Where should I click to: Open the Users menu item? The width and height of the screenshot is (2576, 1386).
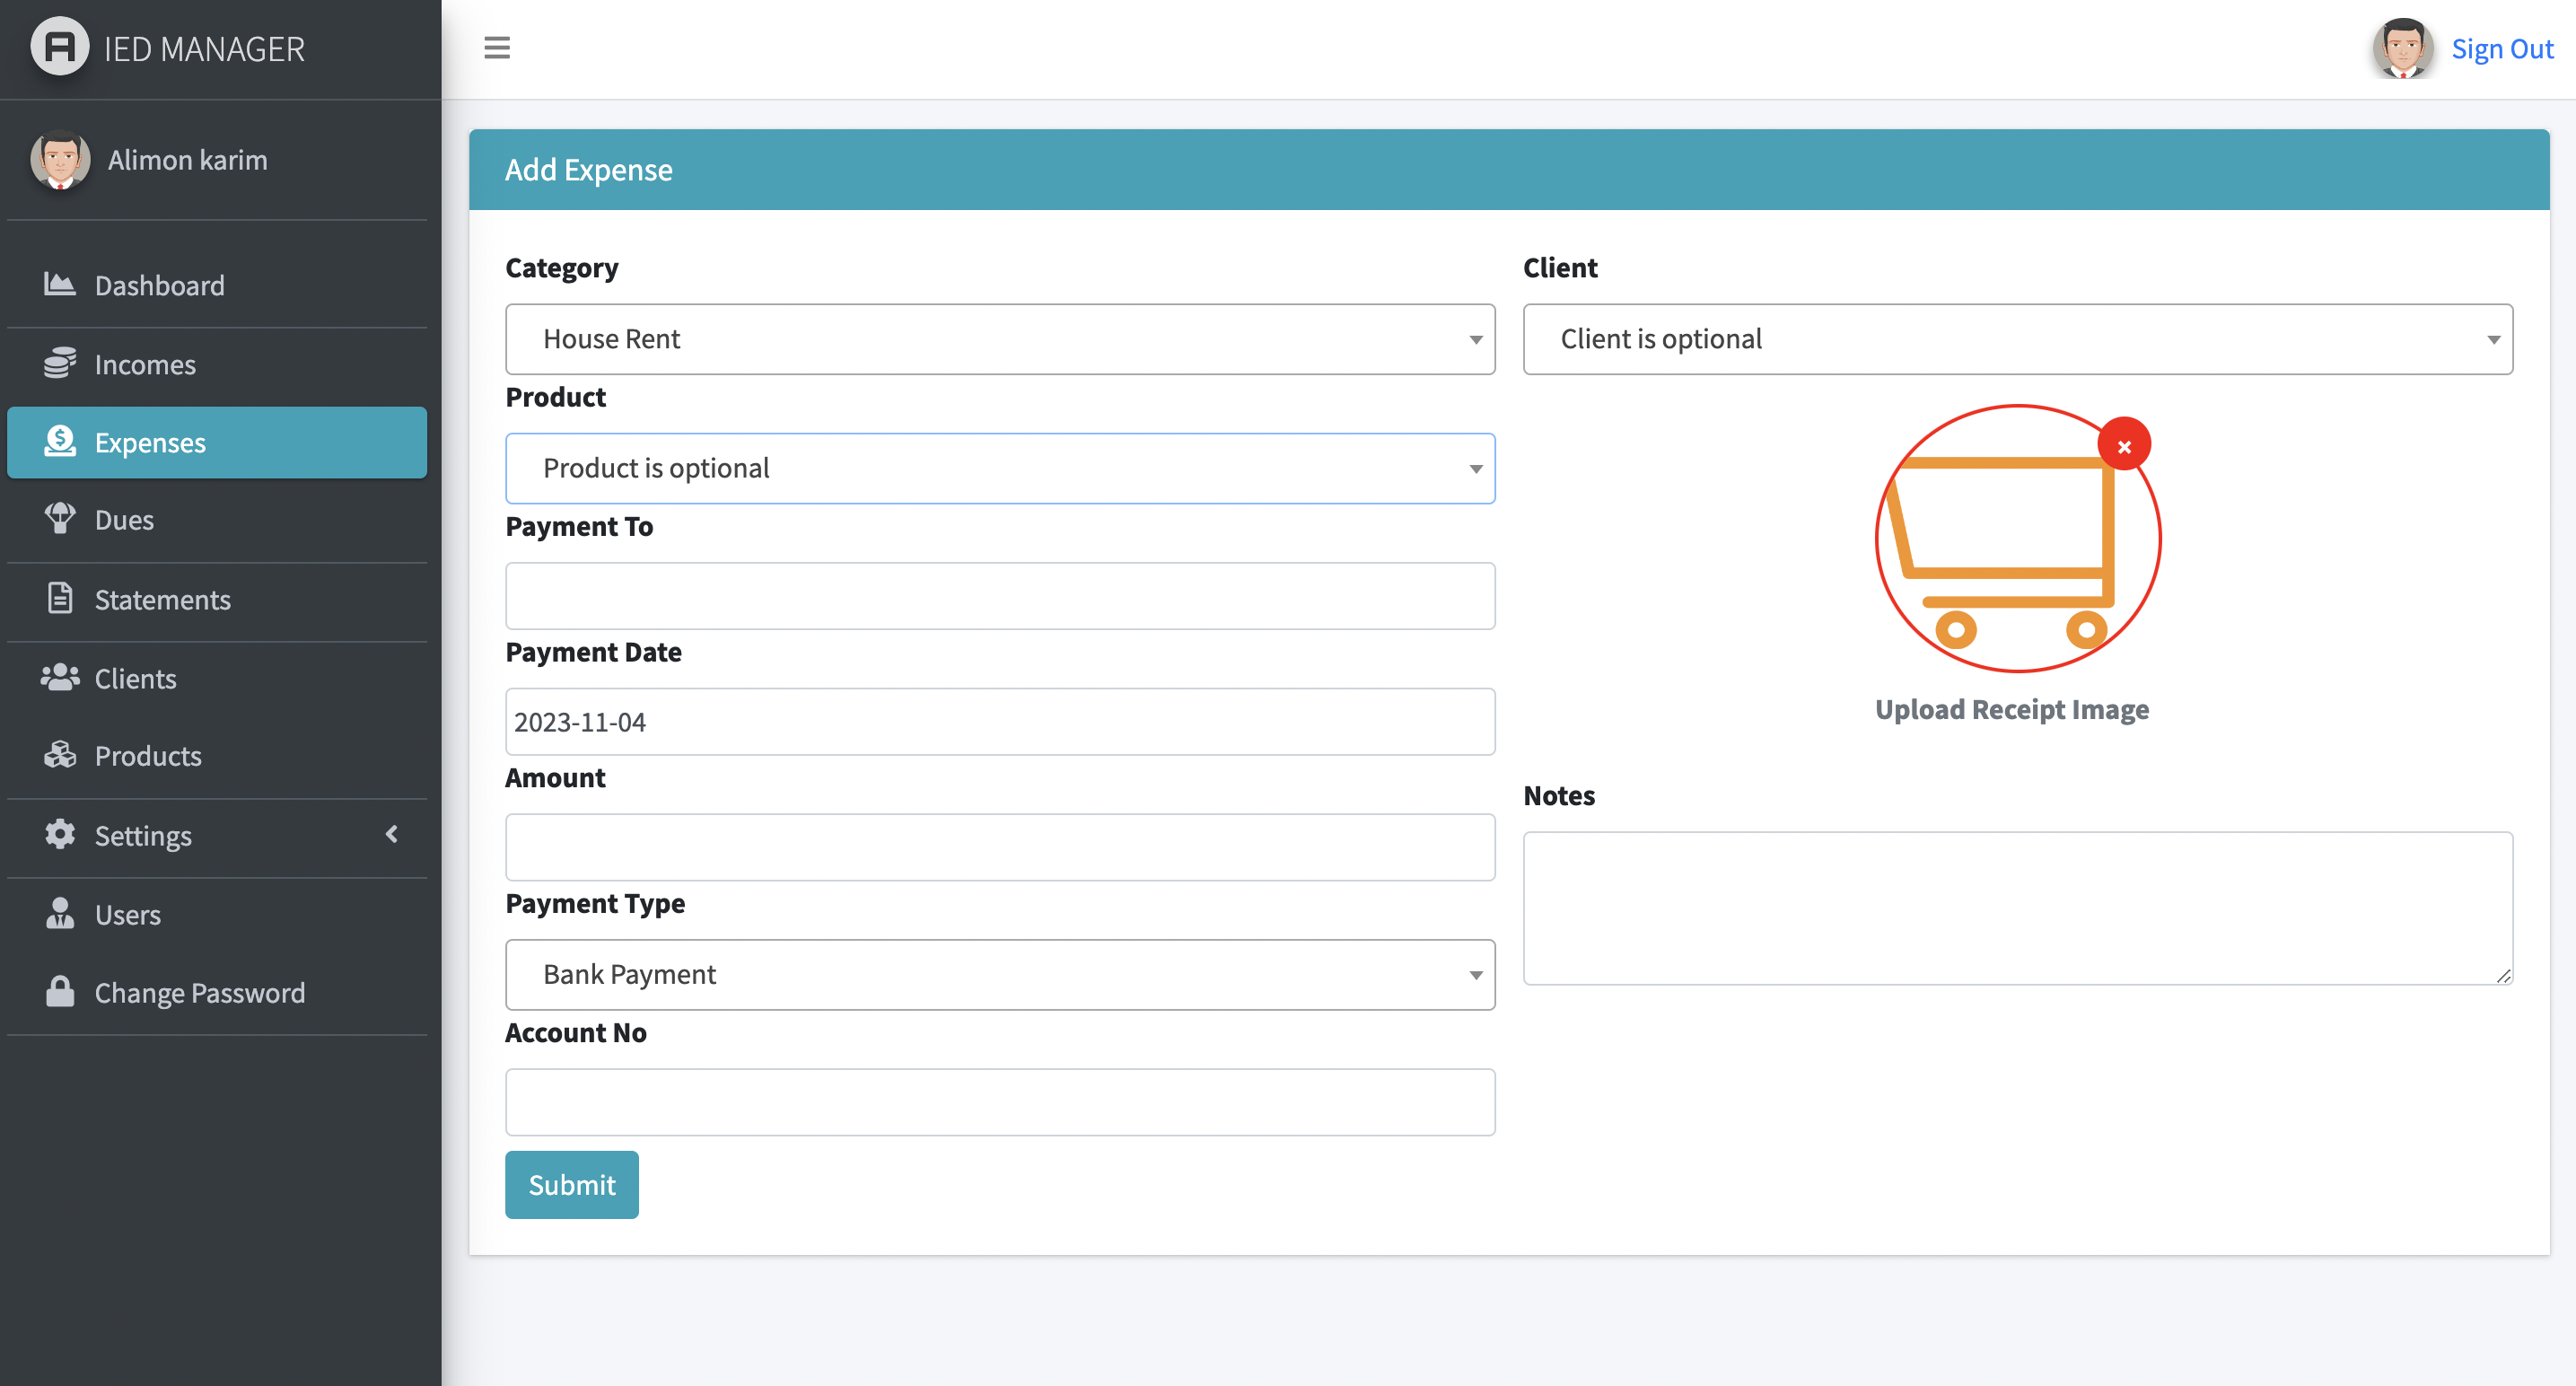(127, 914)
